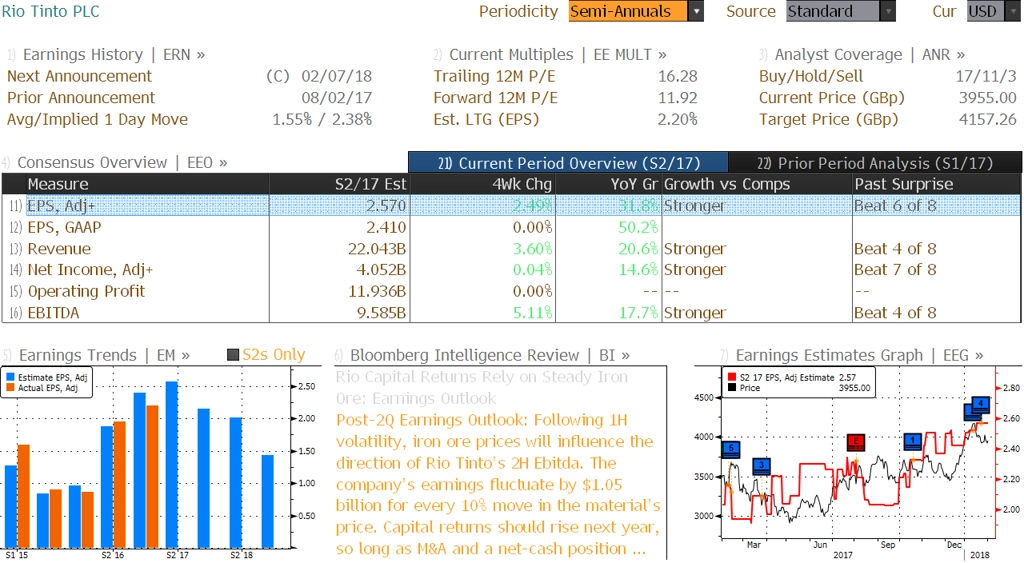This screenshot has height=563, width=1024.
Task: Click the 4Wk Chg column header
Action: pos(483,184)
